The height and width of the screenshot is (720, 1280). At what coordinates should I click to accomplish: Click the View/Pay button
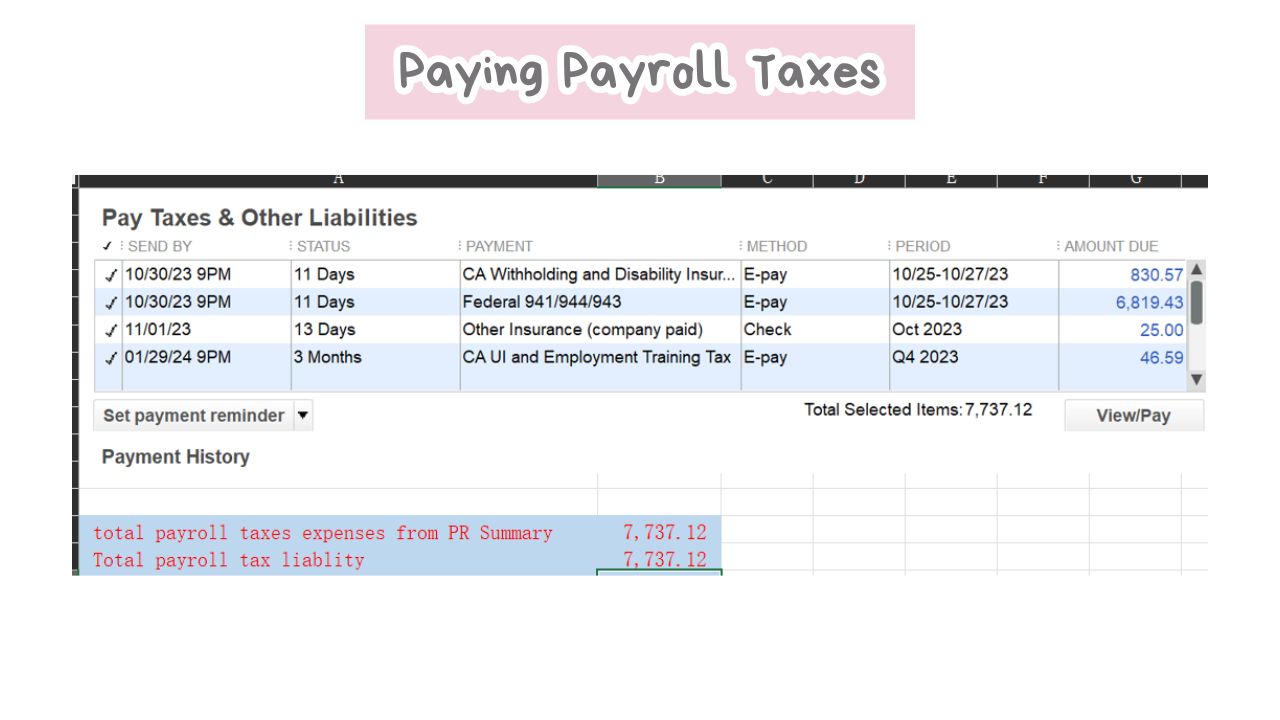coord(1133,415)
